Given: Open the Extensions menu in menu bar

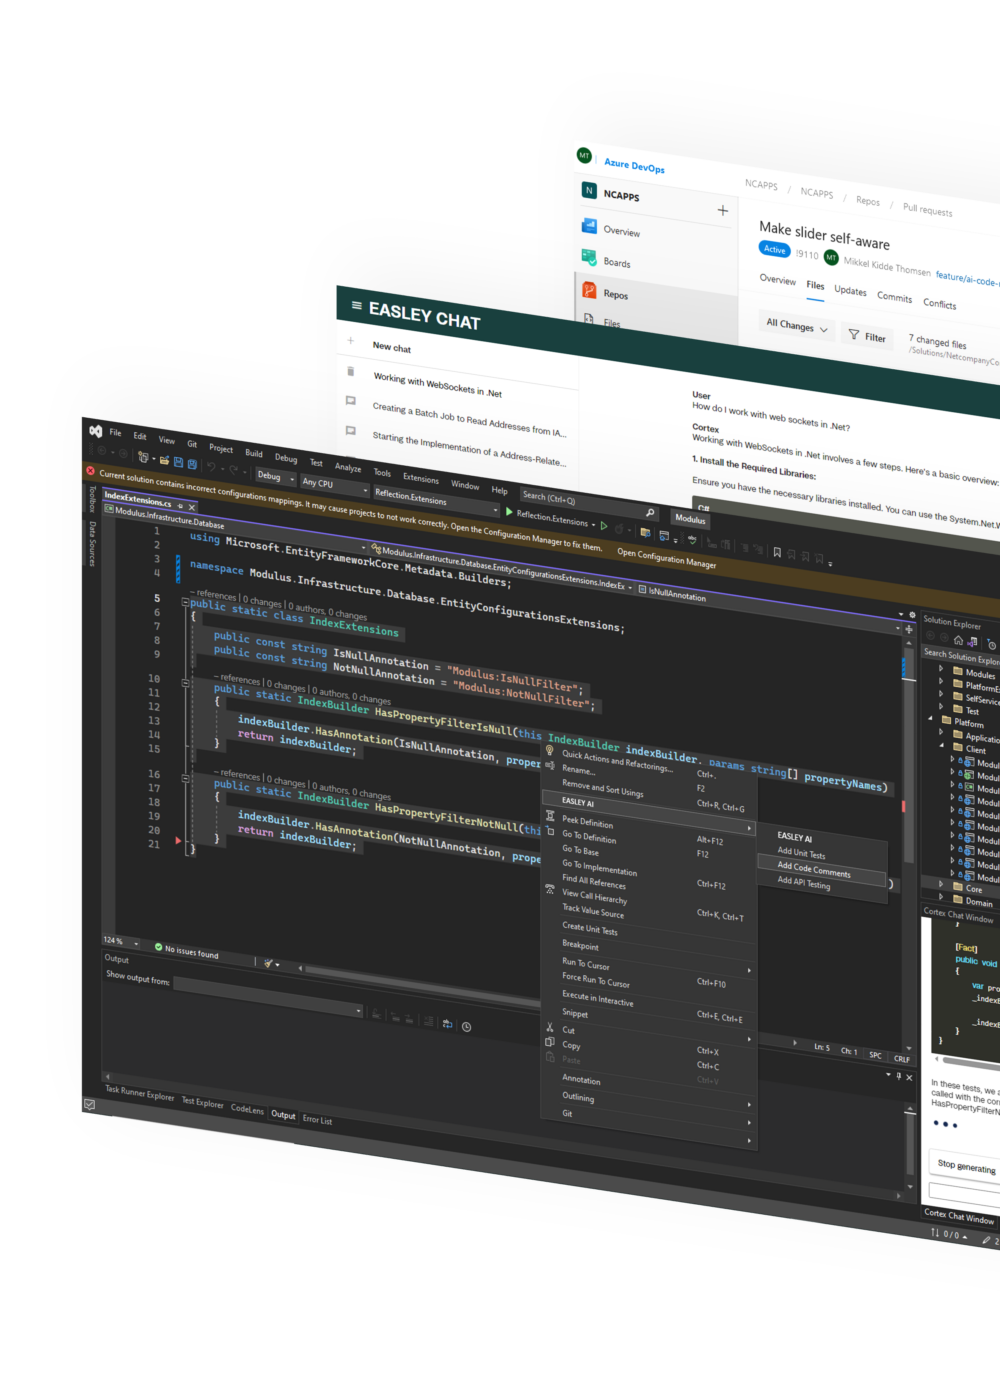Looking at the screenshot, I should [x=420, y=478].
